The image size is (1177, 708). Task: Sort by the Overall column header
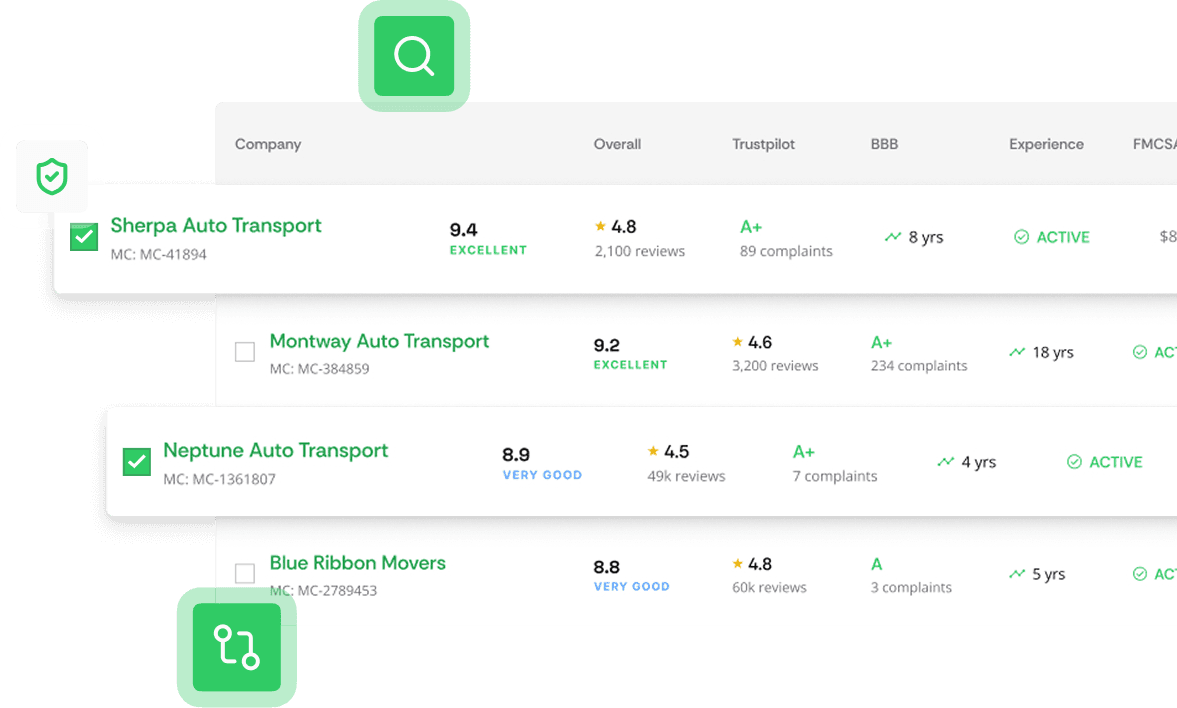click(x=617, y=144)
